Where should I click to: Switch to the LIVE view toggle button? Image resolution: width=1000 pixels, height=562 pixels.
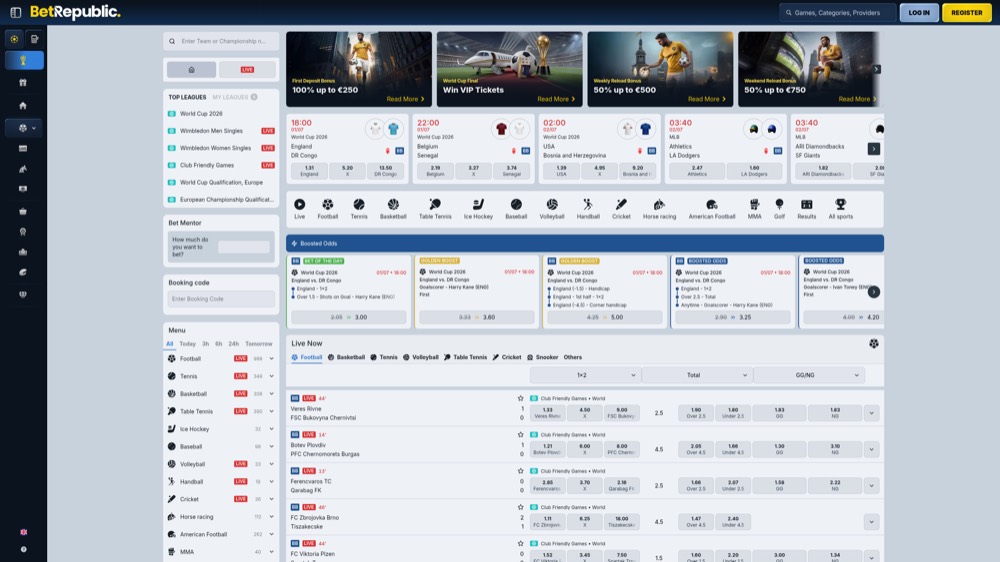[x=247, y=70]
